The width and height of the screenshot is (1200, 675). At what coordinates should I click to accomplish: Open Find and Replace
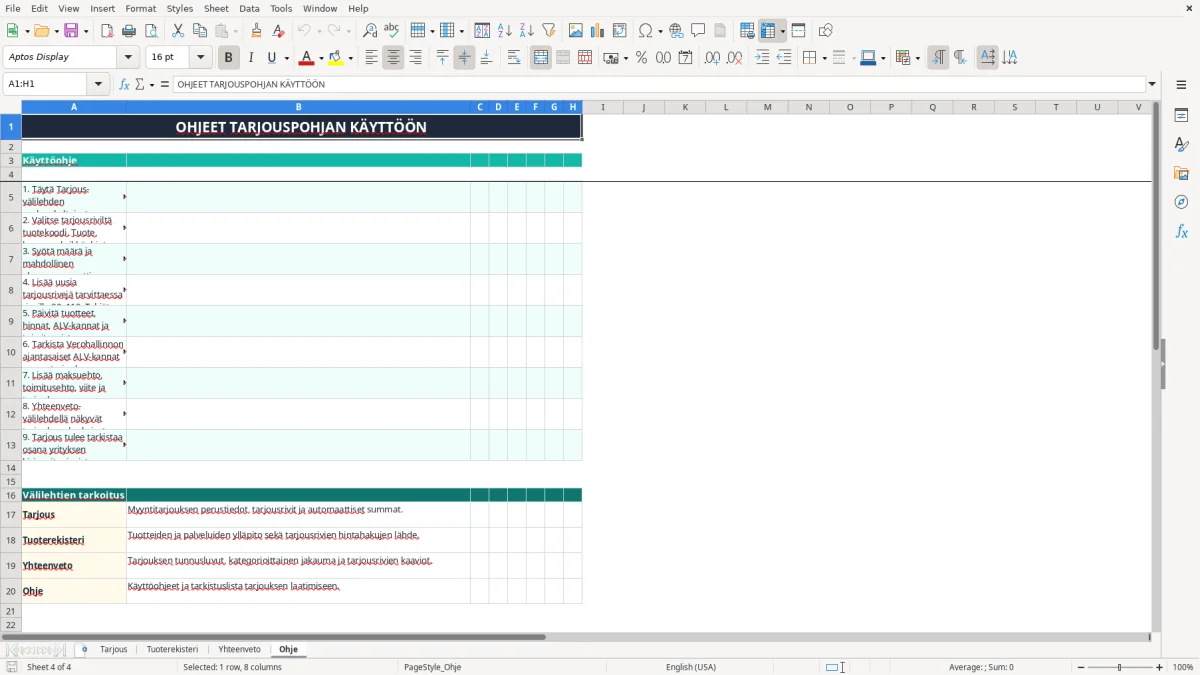coord(370,31)
